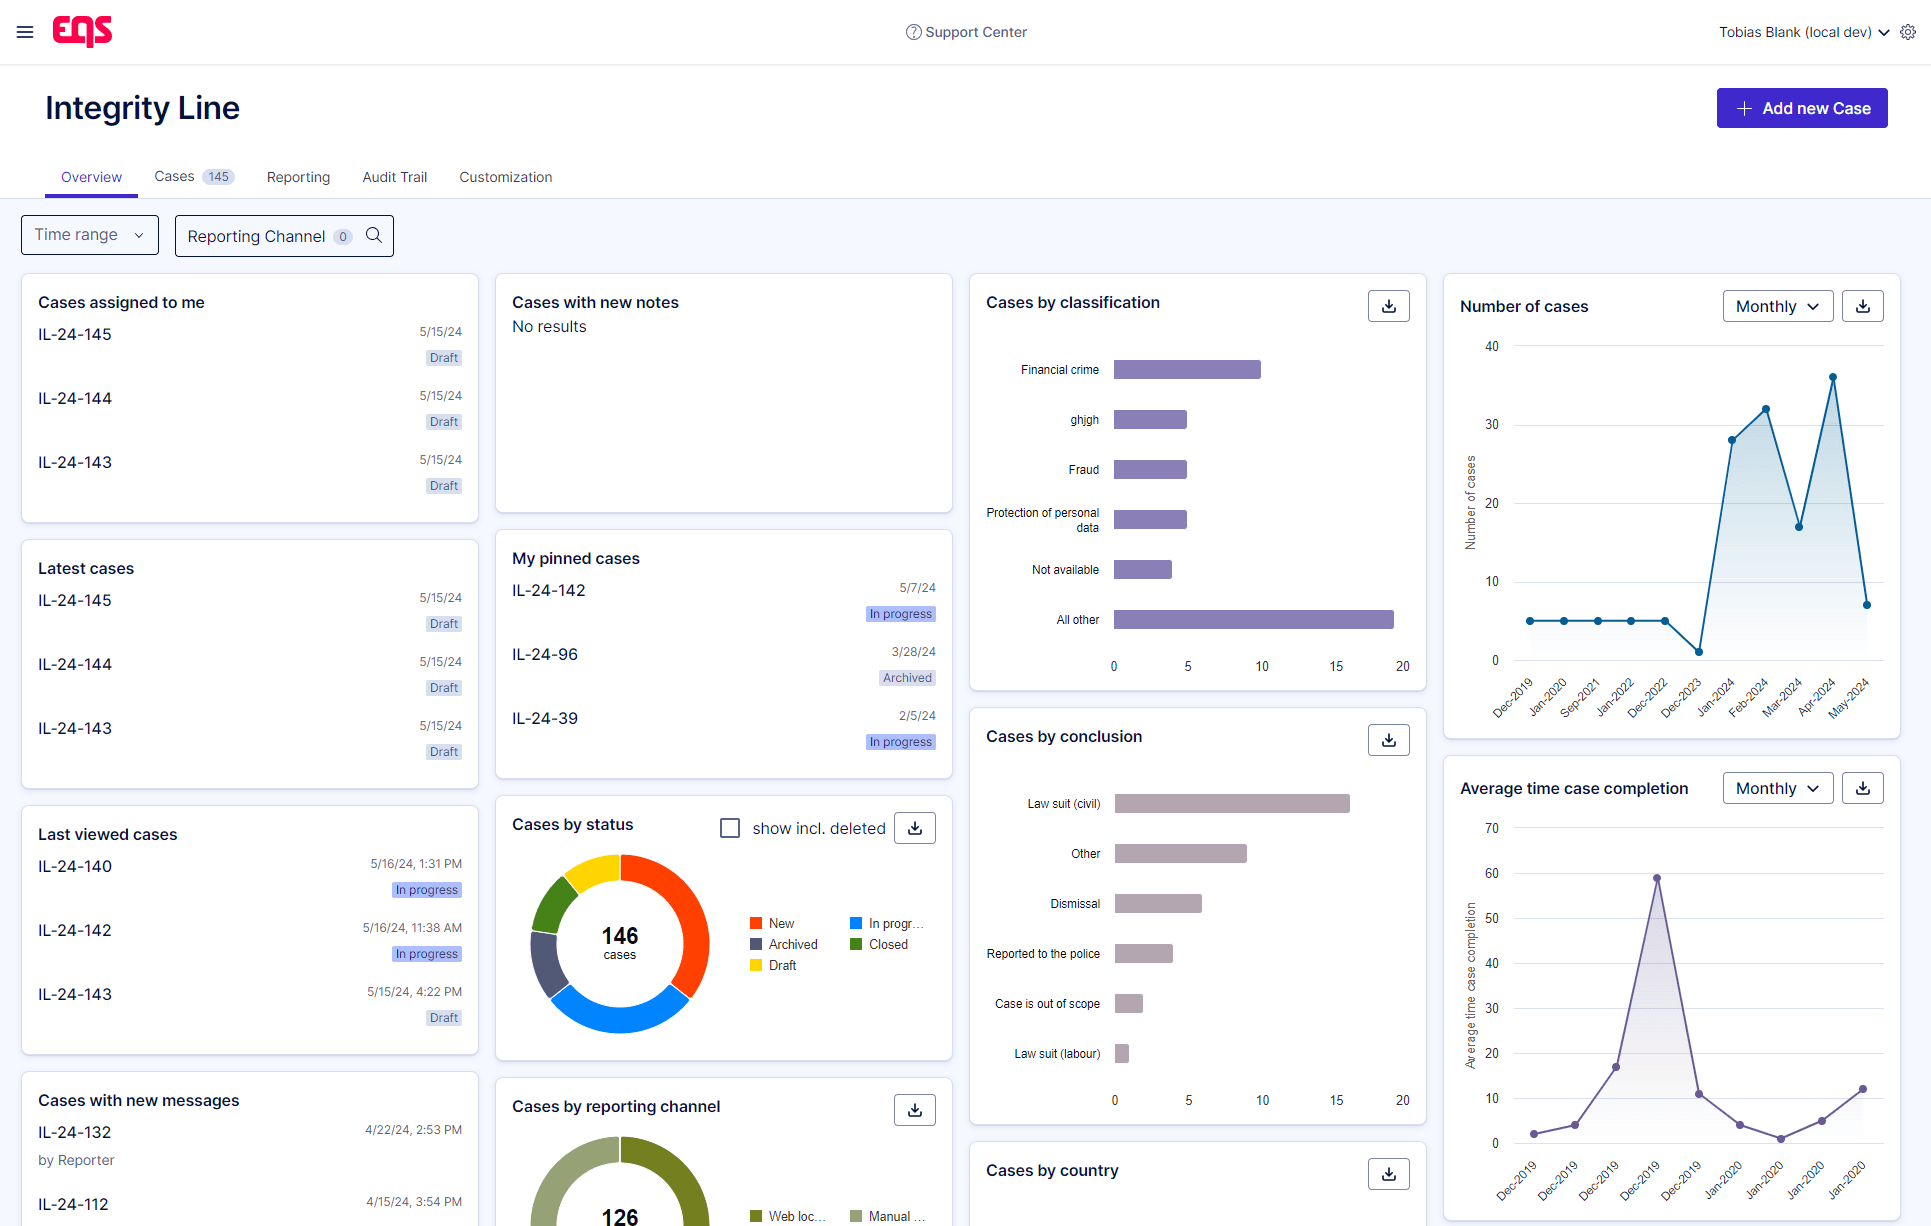The image size is (1931, 1226).
Task: Click the Add new Case button
Action: coord(1801,107)
